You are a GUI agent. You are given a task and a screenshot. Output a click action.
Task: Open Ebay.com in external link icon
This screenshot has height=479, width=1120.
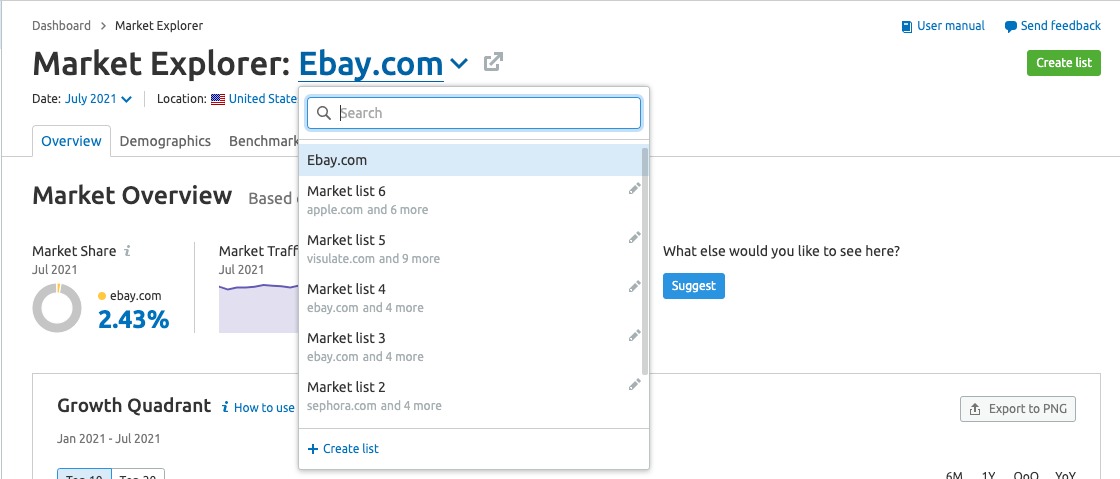(x=493, y=62)
